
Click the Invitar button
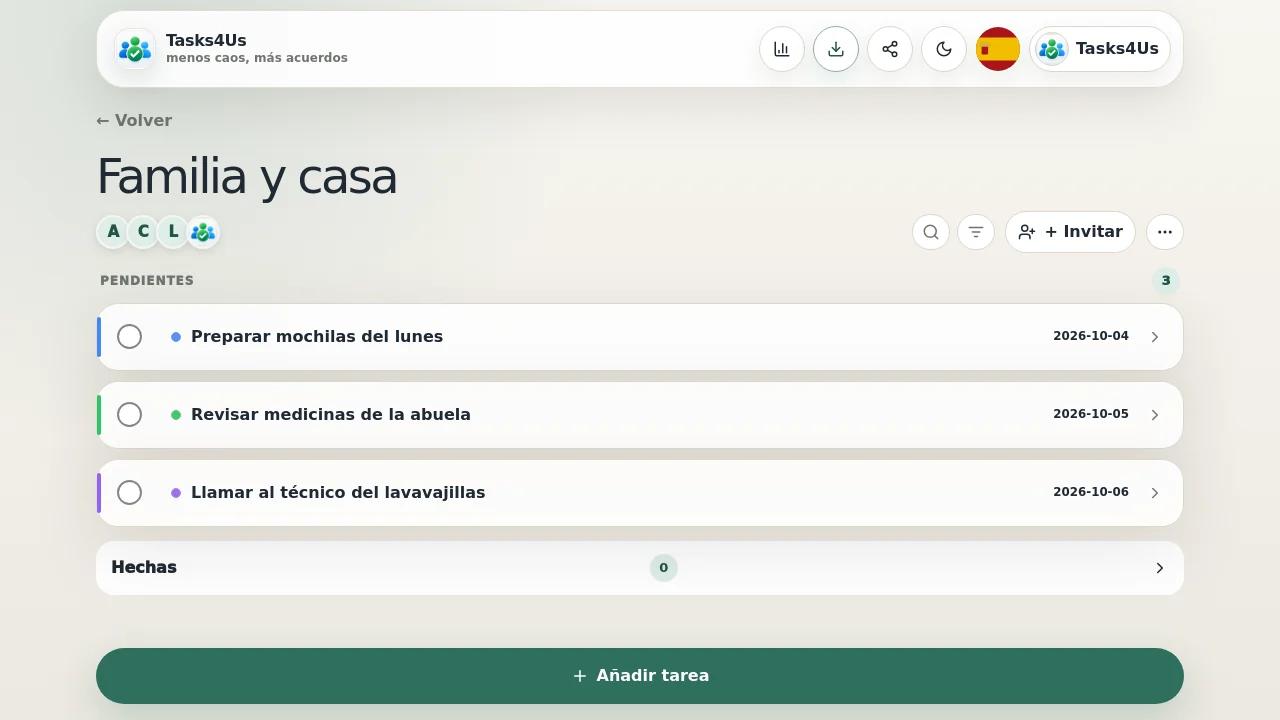1070,232
